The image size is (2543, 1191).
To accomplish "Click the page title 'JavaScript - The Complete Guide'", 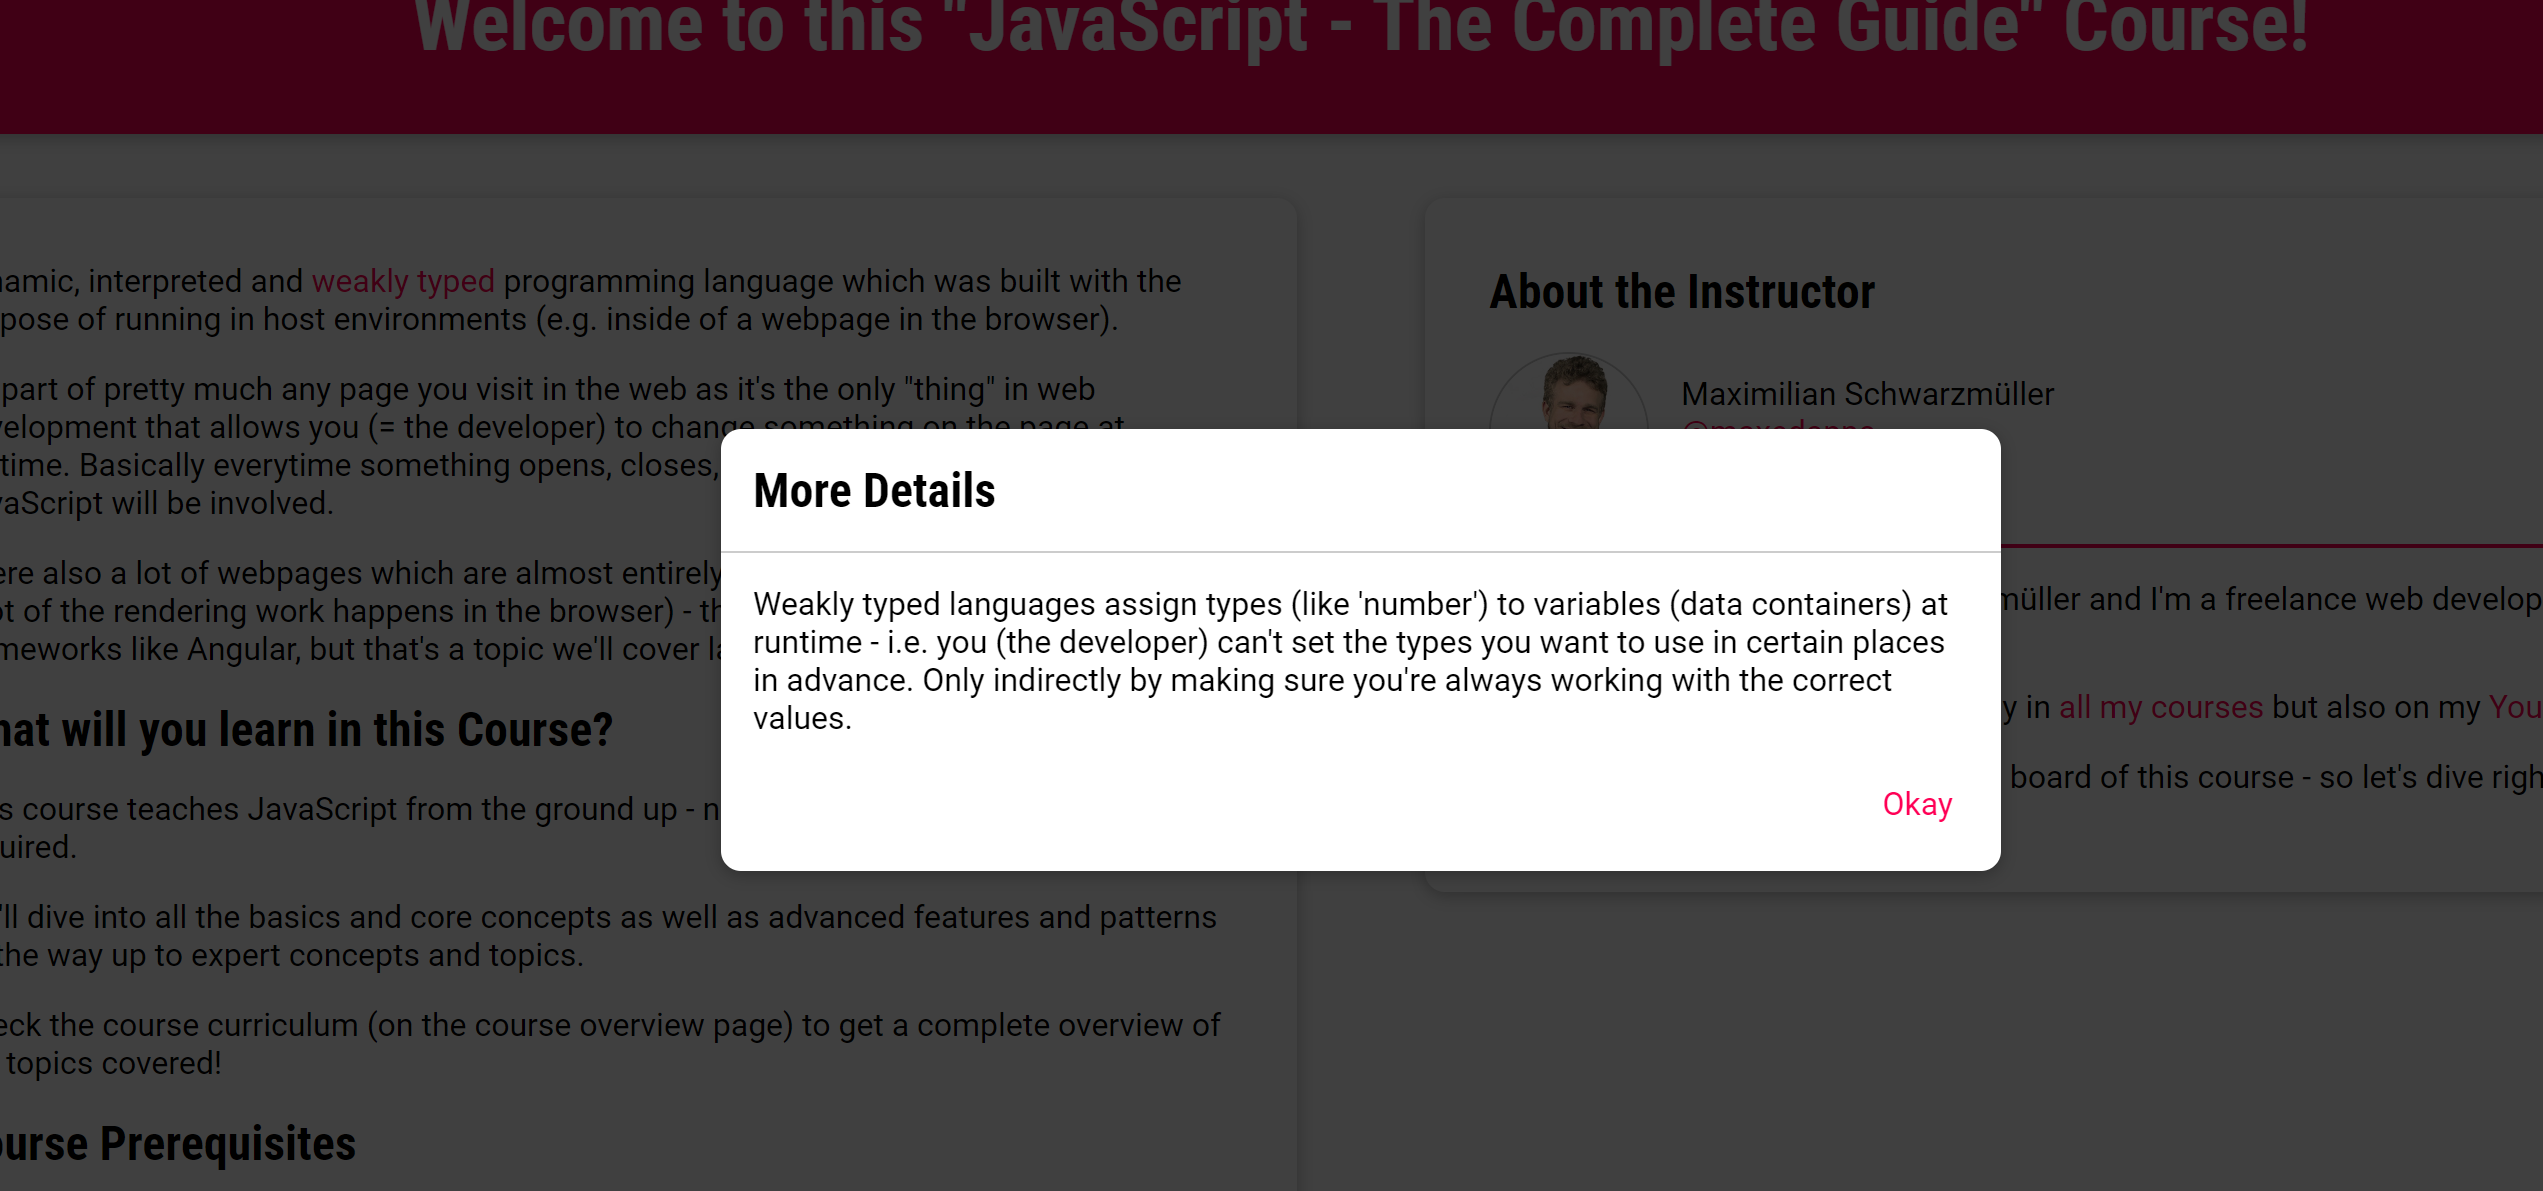I will tap(1360, 28).
